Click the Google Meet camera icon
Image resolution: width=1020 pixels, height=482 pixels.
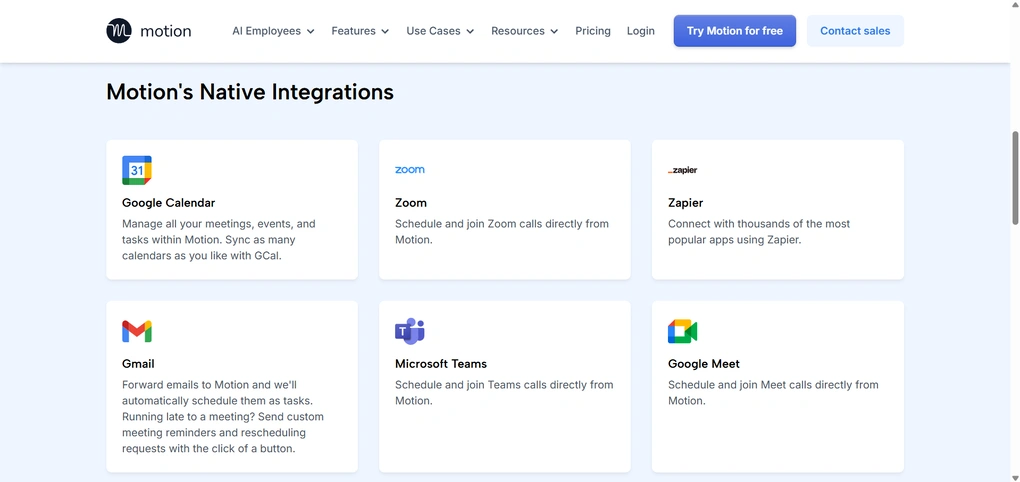(x=682, y=332)
